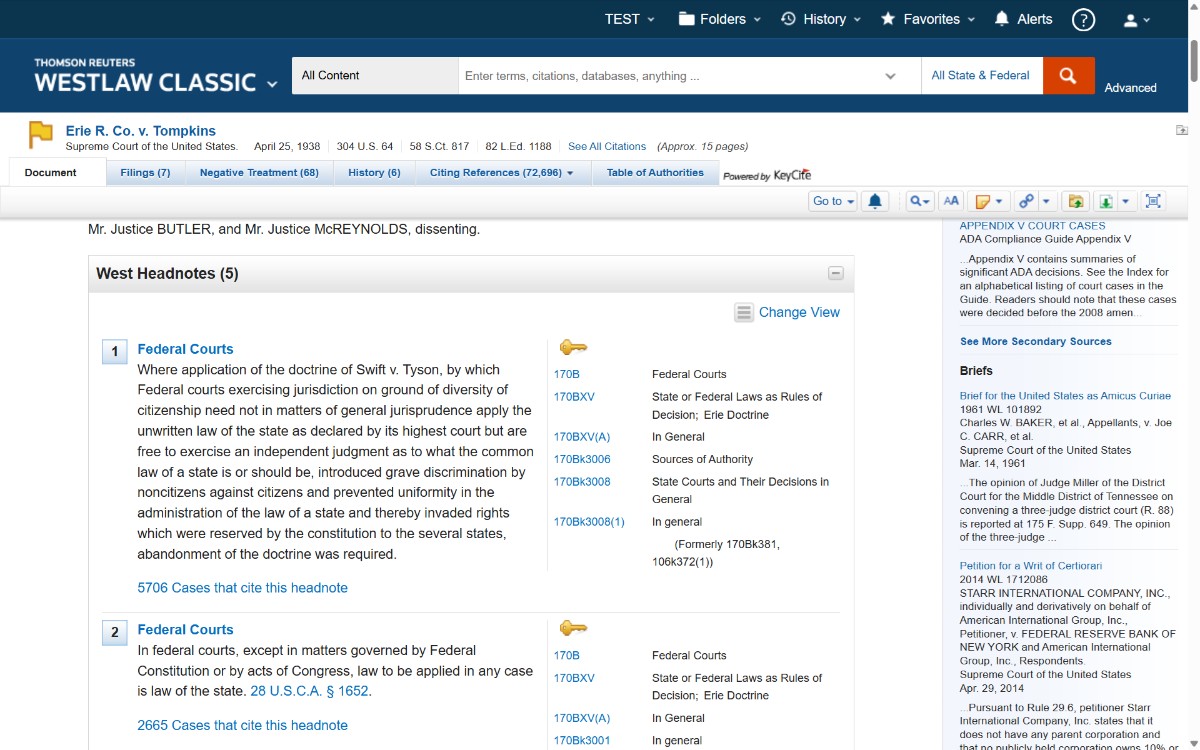This screenshot has height=750, width=1200.
Task: Switch to the Negative Treatment tab
Action: [x=259, y=173]
